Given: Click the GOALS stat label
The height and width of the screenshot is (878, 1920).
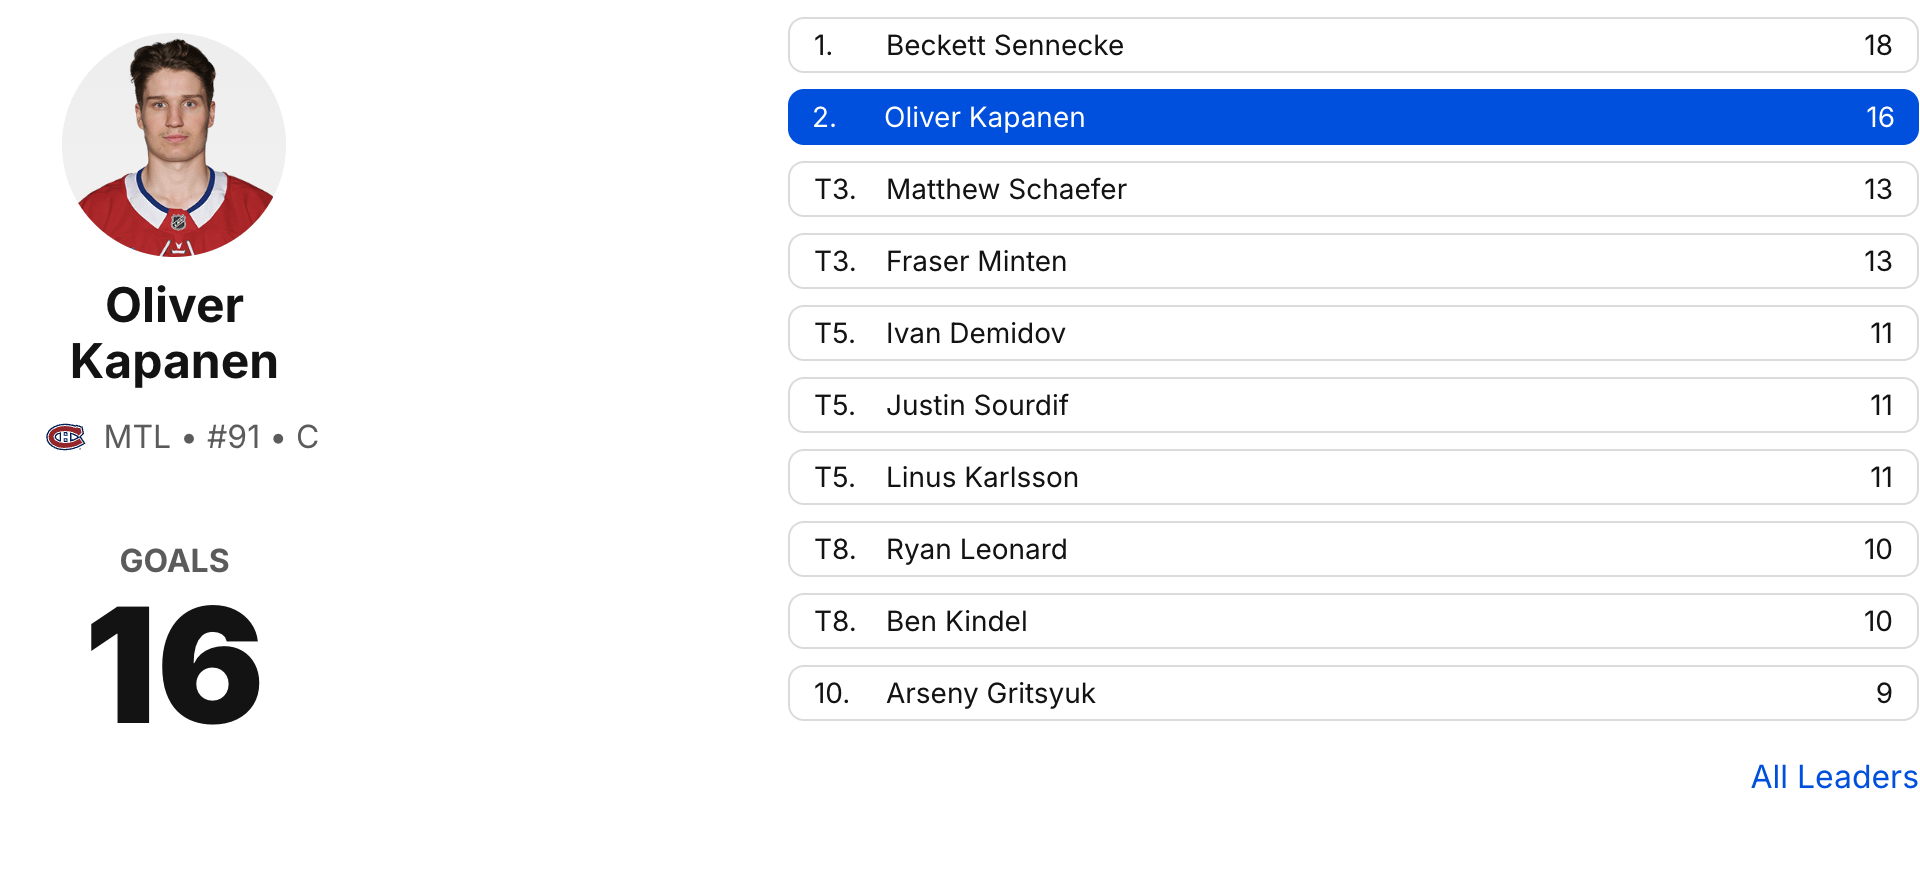Looking at the screenshot, I should tap(174, 561).
